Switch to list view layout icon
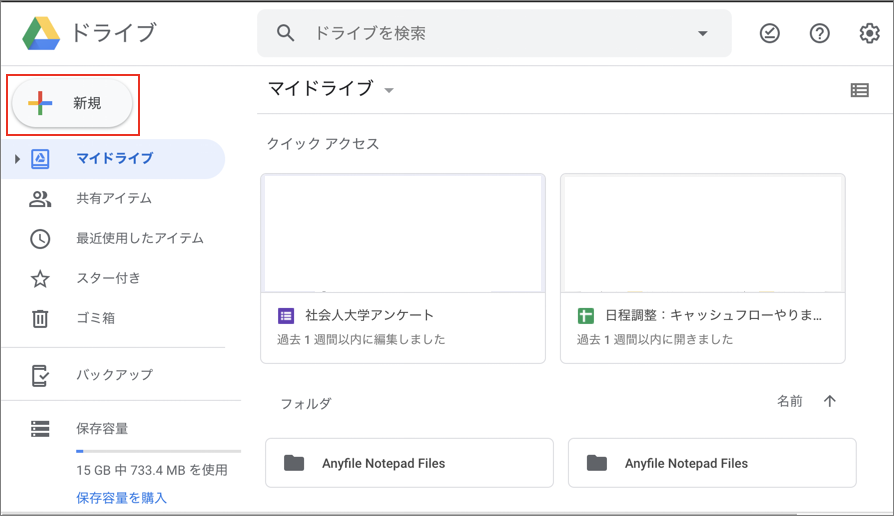 click(x=859, y=90)
